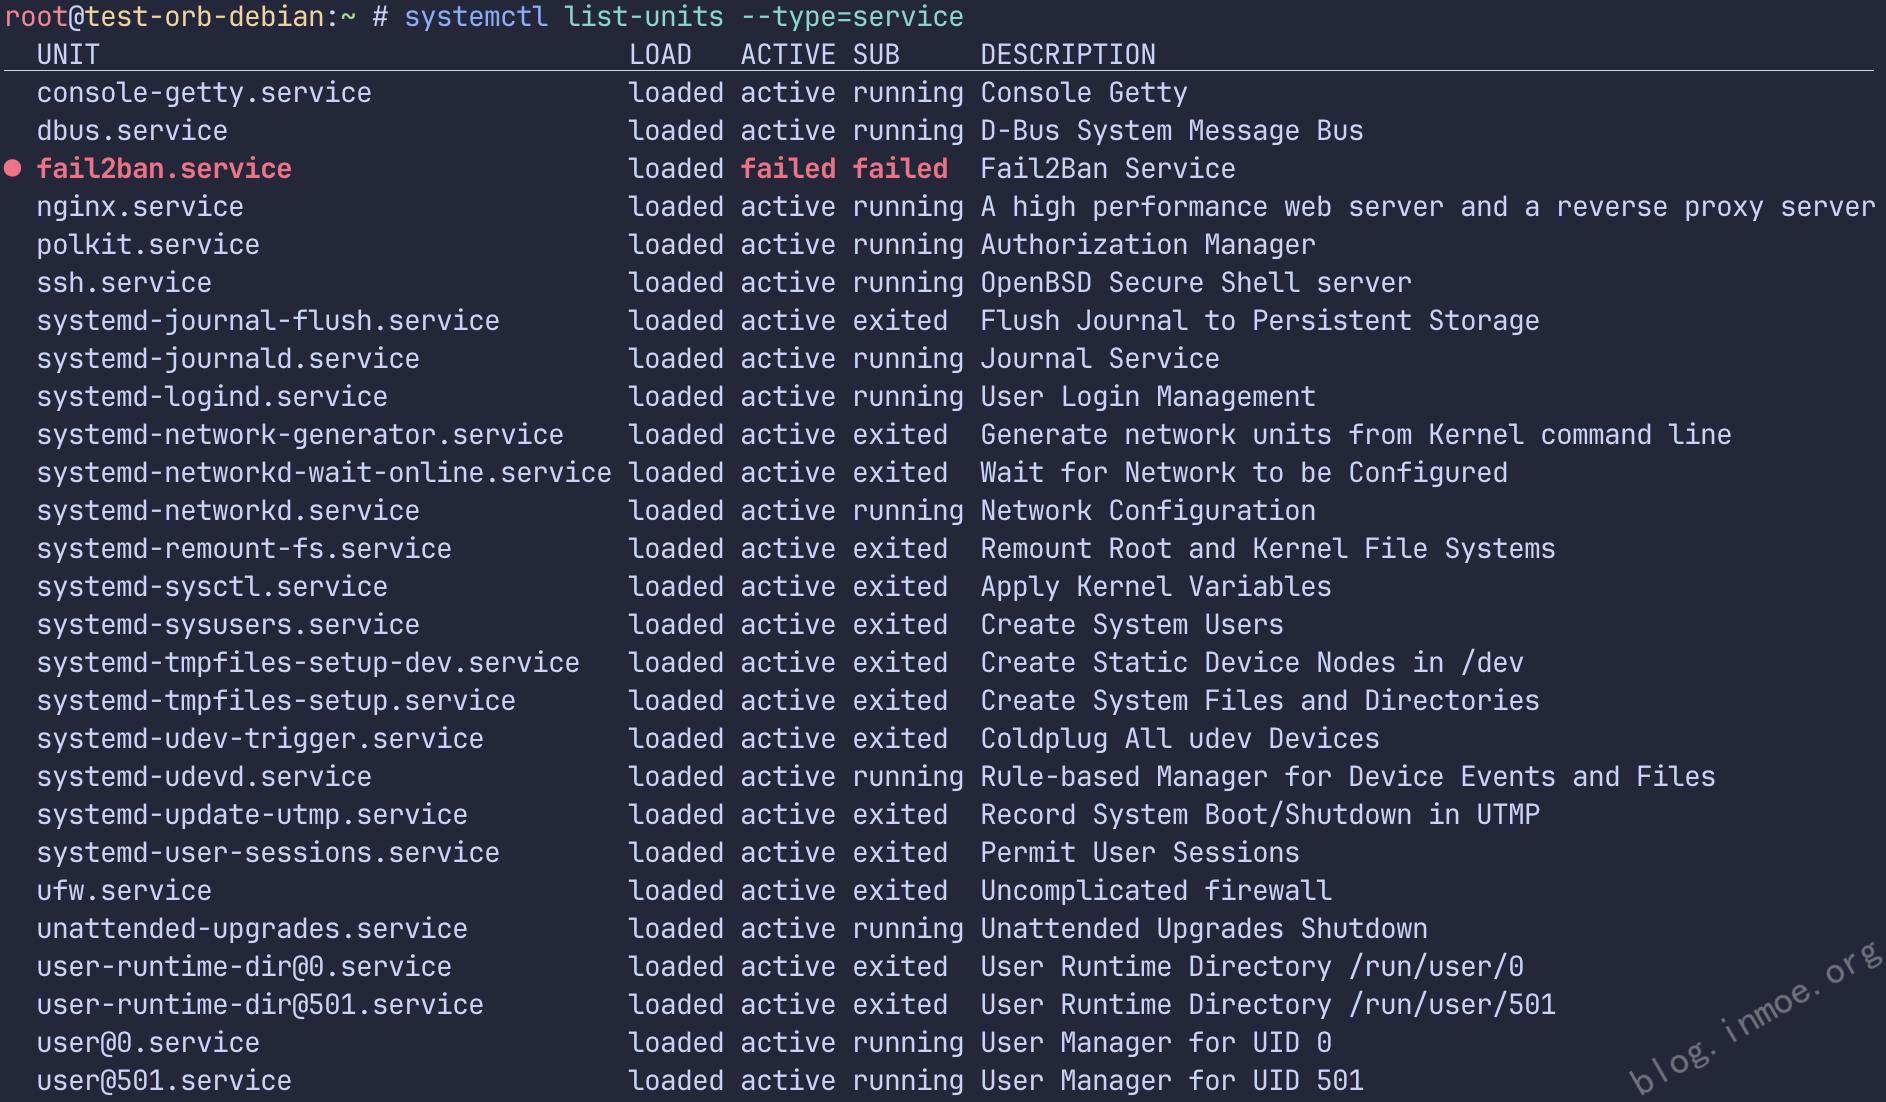
Task: Click the red failed status dot
Action: tap(13, 169)
